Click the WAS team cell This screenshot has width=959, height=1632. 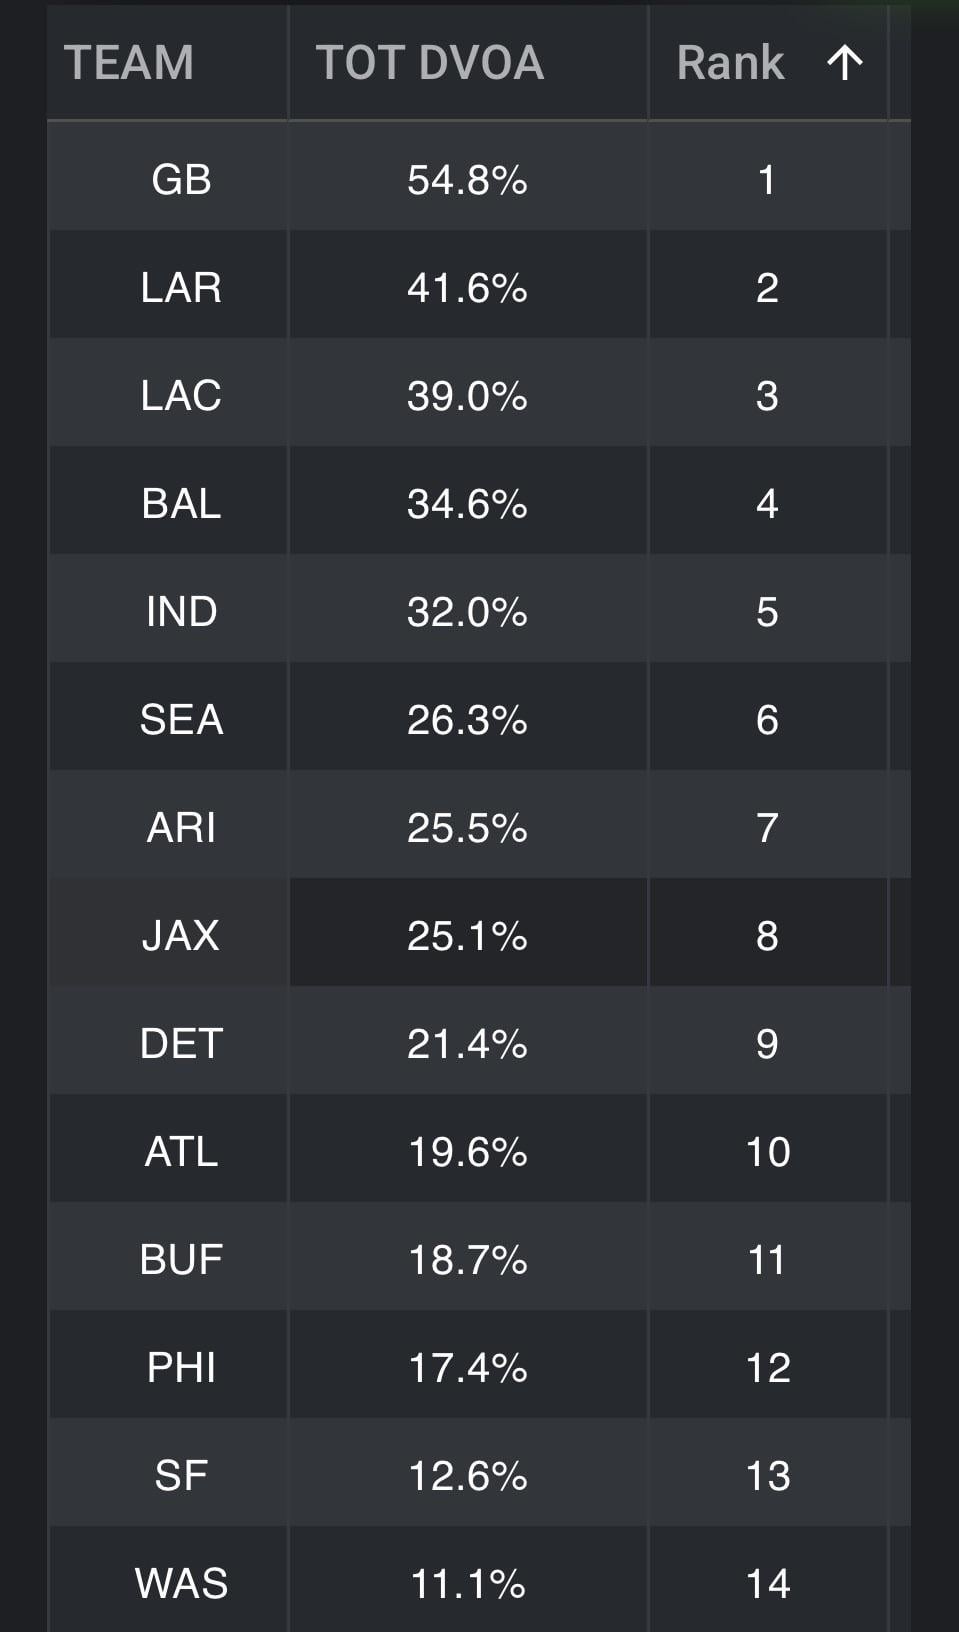(181, 1584)
